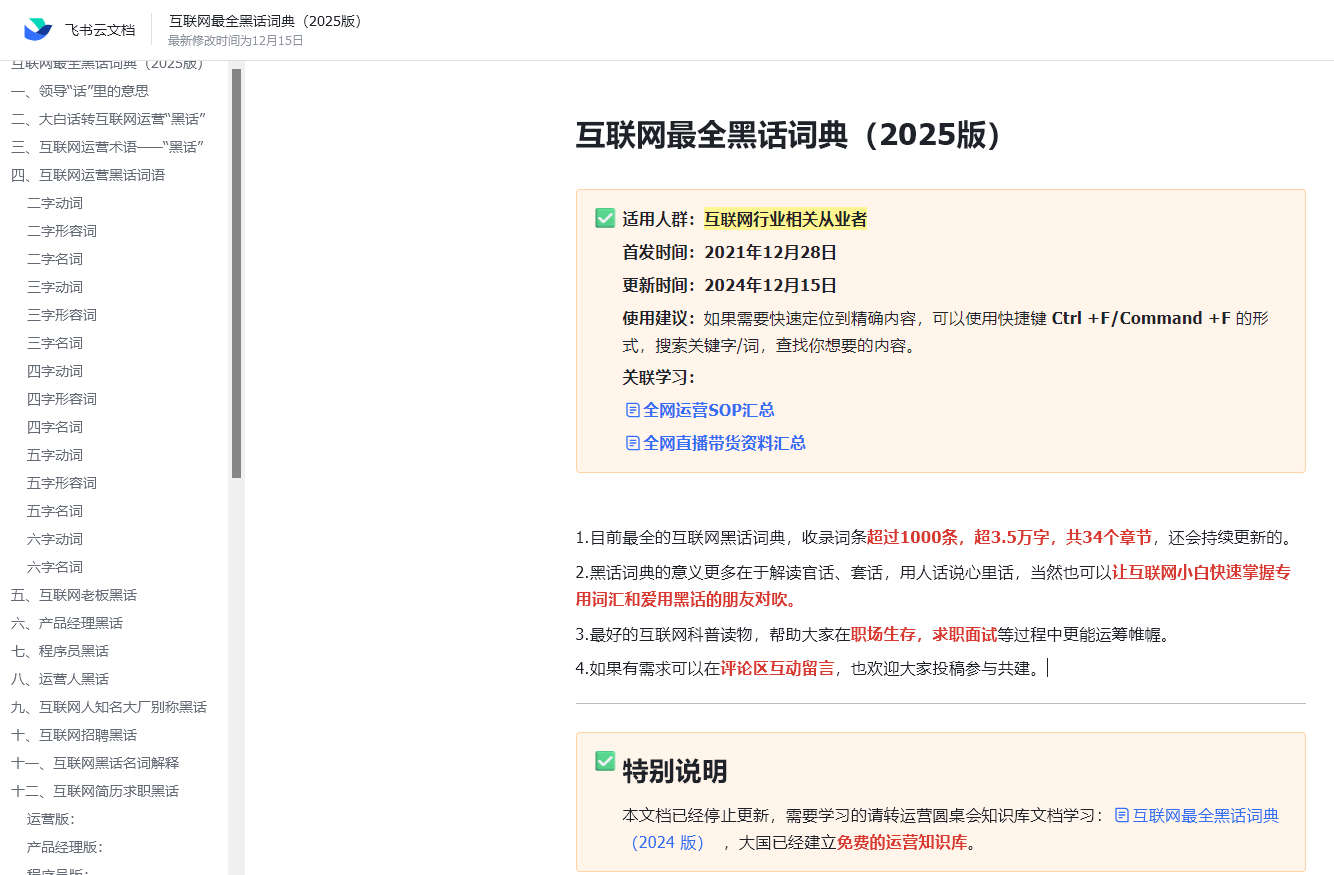
Task: Go to 四、互联网运营黑话词语 outline section
Action: coord(88,175)
